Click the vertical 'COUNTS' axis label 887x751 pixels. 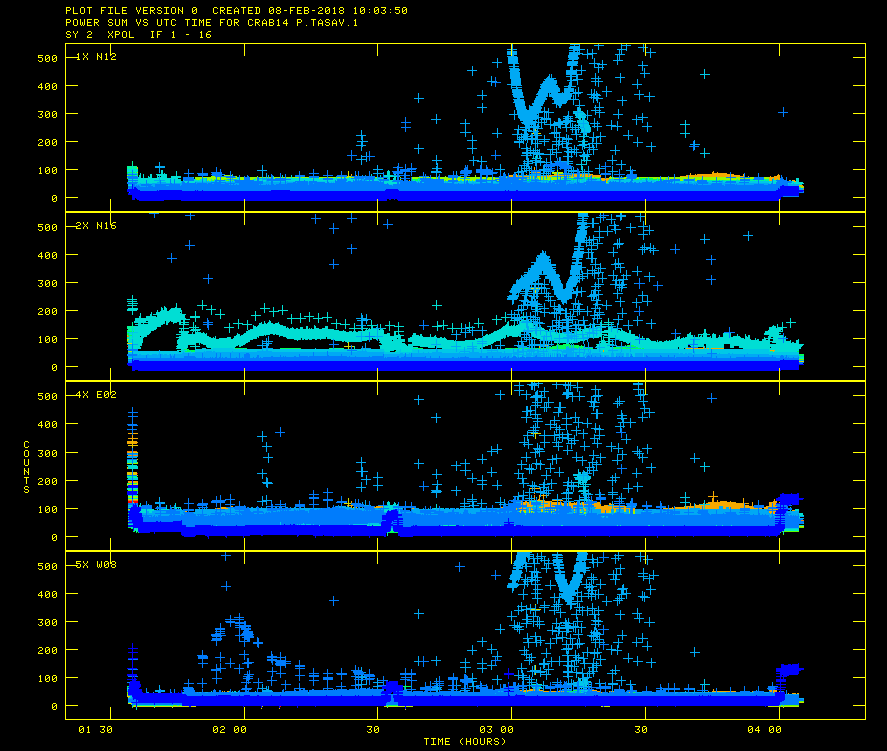point(28,467)
